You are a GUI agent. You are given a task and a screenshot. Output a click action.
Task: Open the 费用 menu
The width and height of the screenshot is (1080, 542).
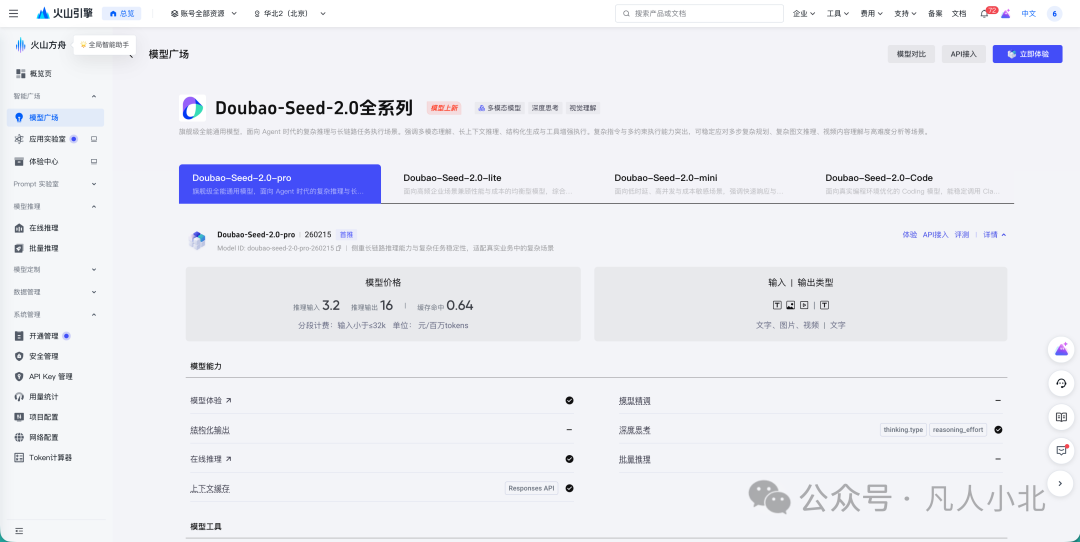coord(871,13)
